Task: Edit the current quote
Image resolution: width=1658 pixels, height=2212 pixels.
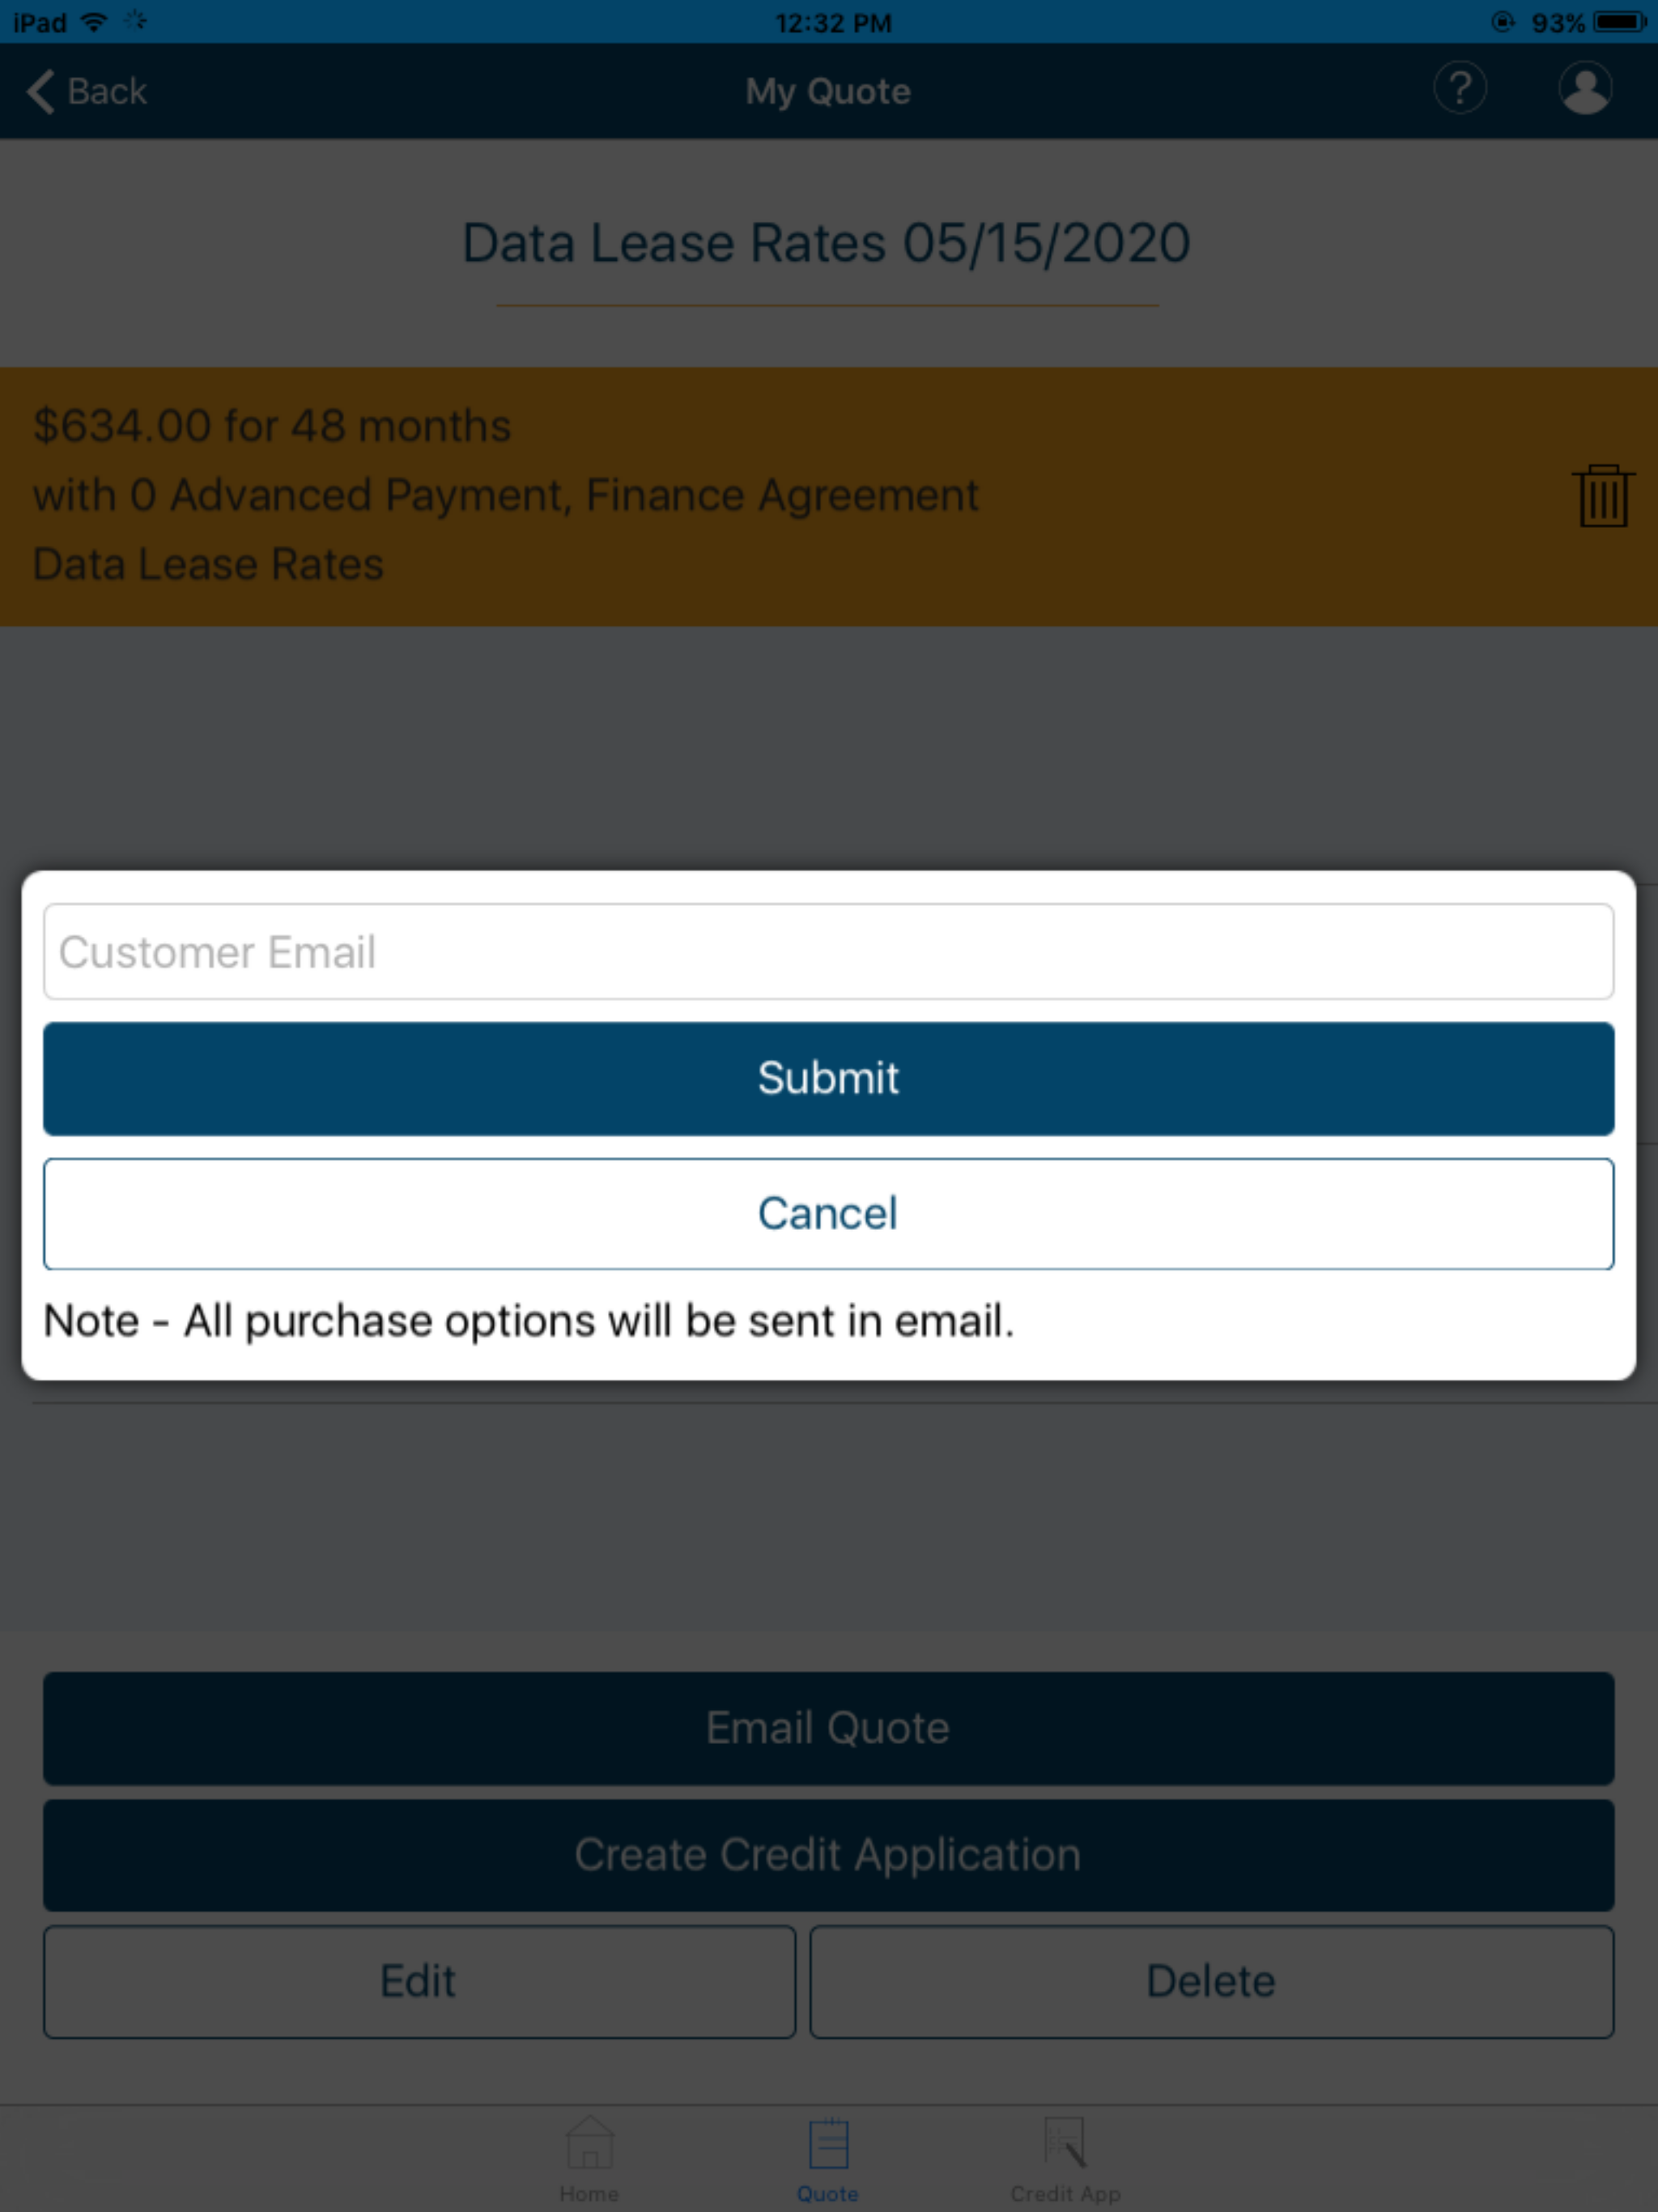Action: click(x=418, y=1981)
